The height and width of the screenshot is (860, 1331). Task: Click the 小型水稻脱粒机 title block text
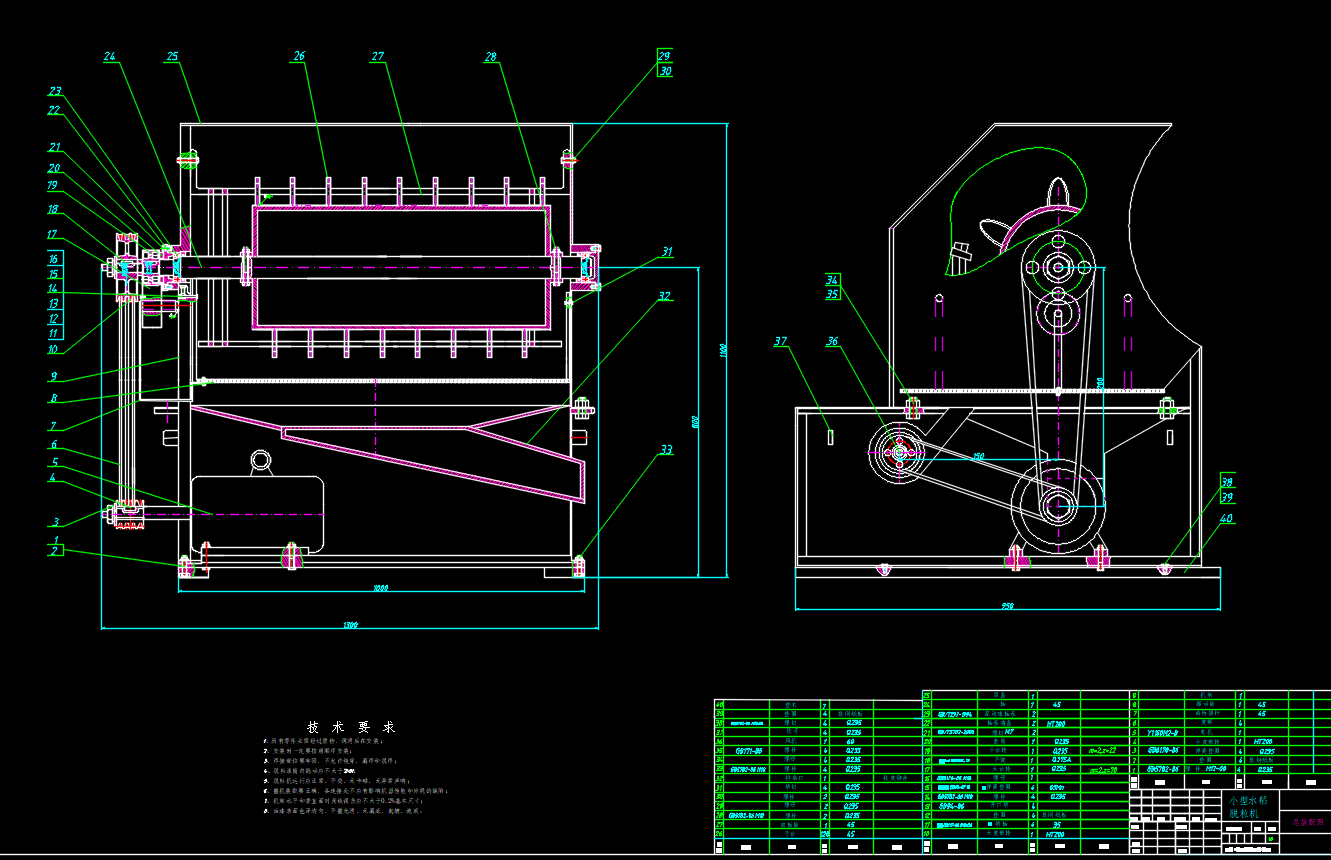click(x=1248, y=807)
